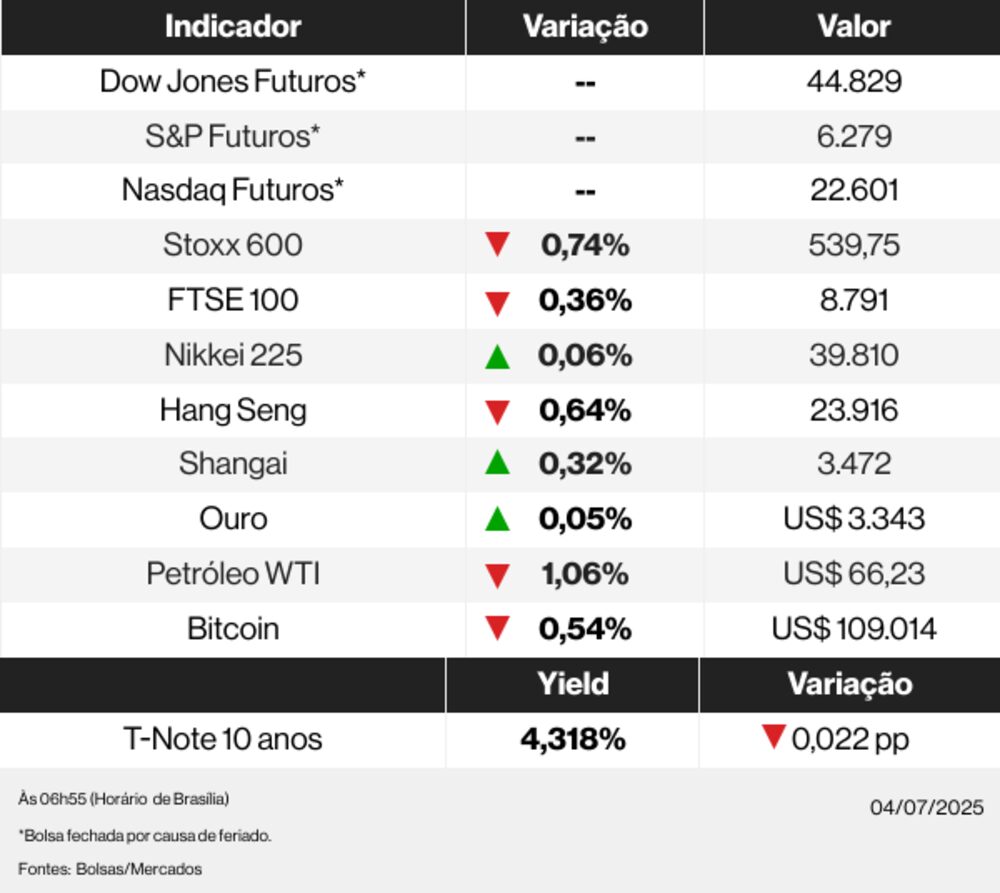Click the red down arrow for Petróleo WTI

tap(497, 575)
